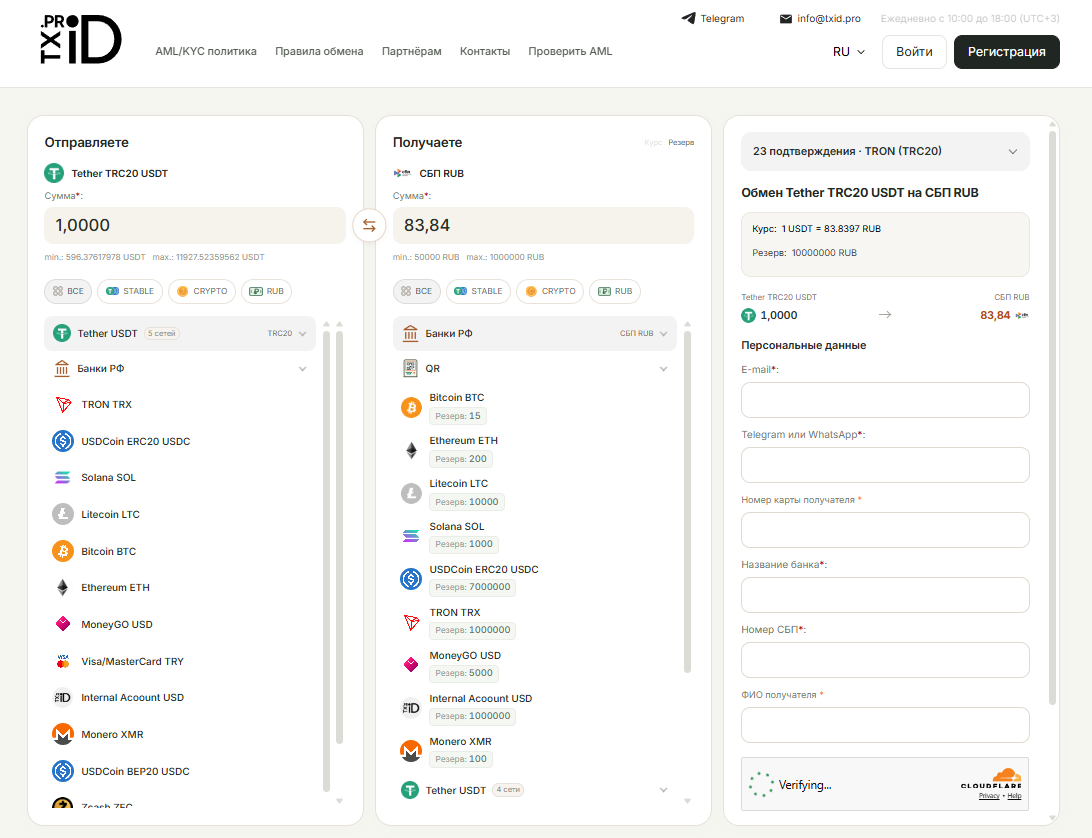Viewport: 1092px width, 838px height.
Task: Expand Банки РФ in send list
Action: tap(180, 369)
